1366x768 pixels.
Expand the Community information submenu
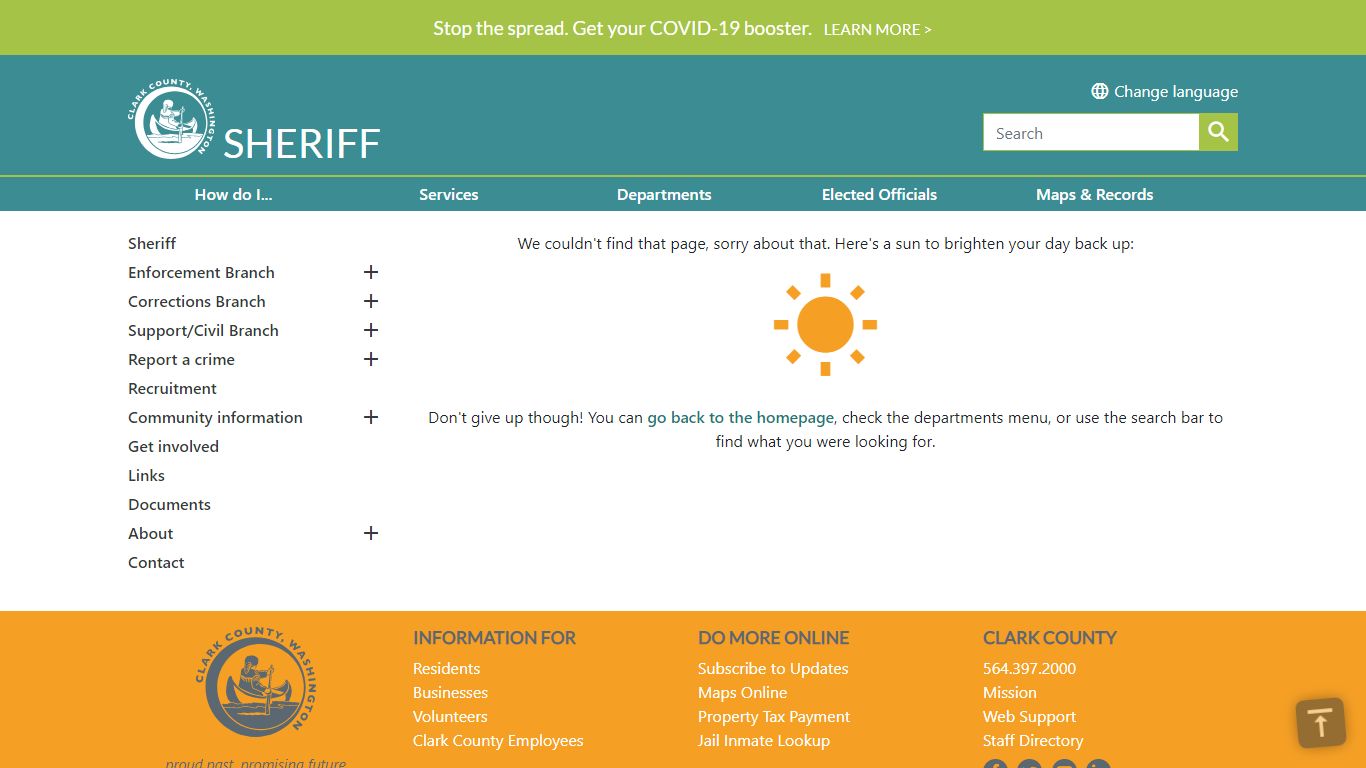tap(371, 417)
